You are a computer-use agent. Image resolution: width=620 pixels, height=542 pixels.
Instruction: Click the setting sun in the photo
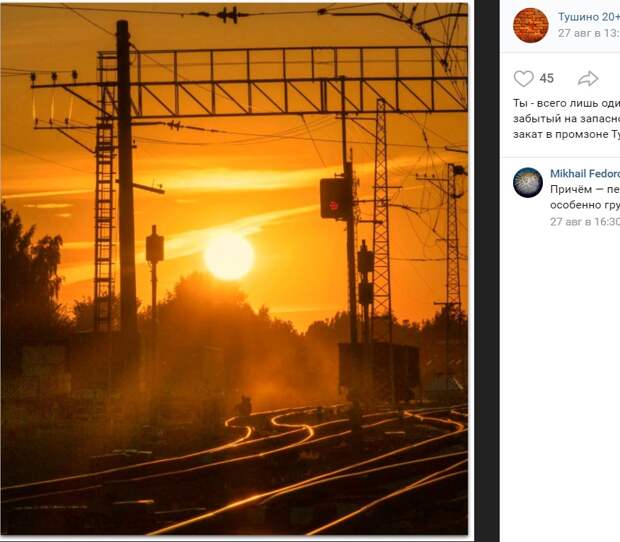229,256
